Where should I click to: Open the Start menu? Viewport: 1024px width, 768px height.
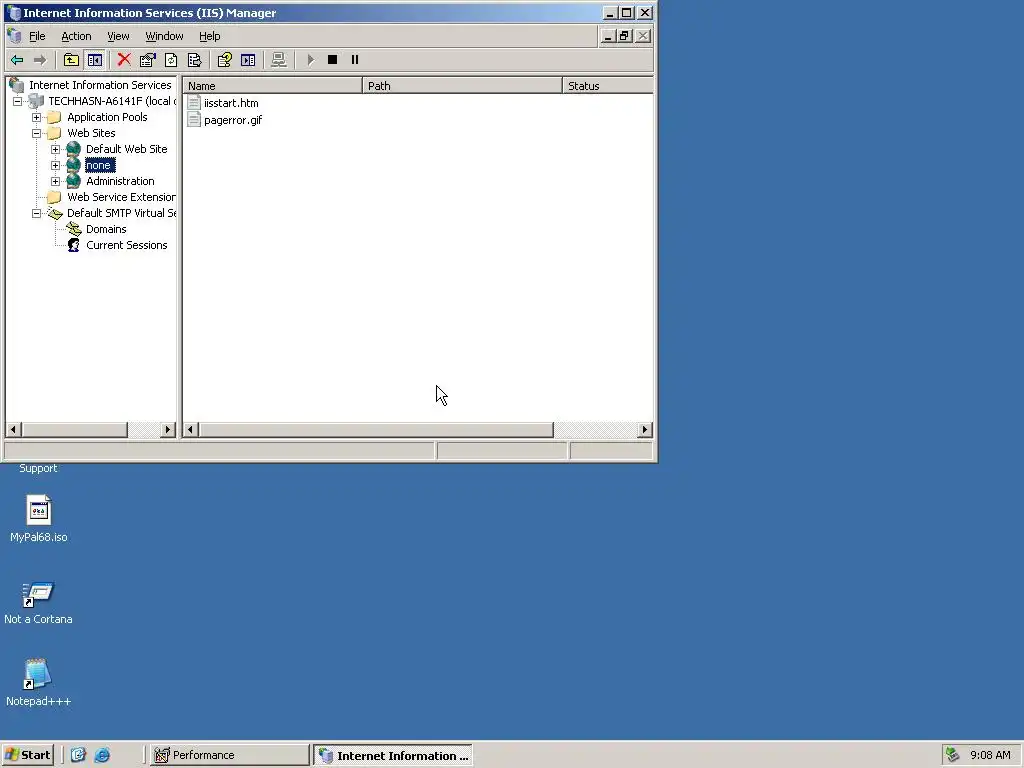pos(28,755)
